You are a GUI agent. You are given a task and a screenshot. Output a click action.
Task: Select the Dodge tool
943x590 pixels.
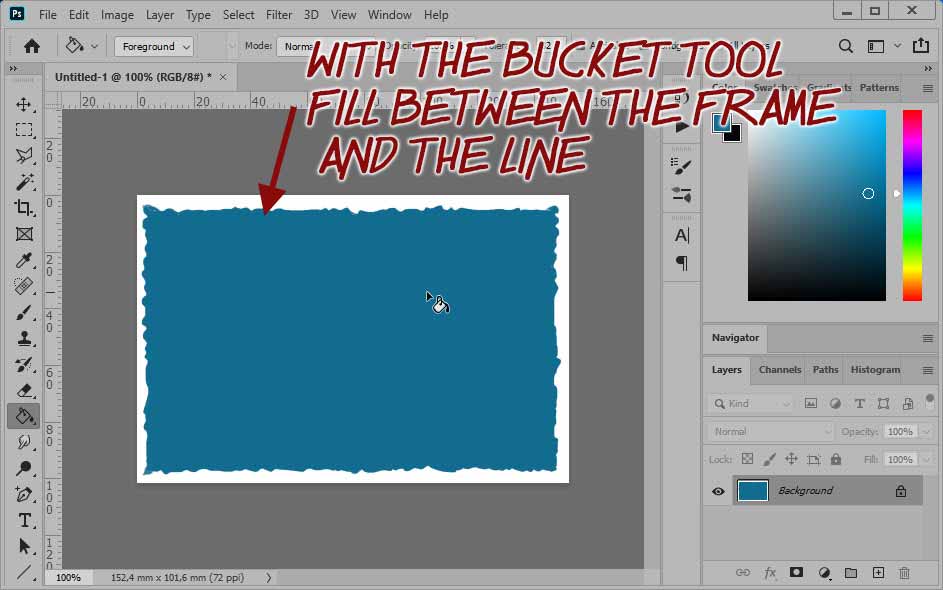pos(24,468)
